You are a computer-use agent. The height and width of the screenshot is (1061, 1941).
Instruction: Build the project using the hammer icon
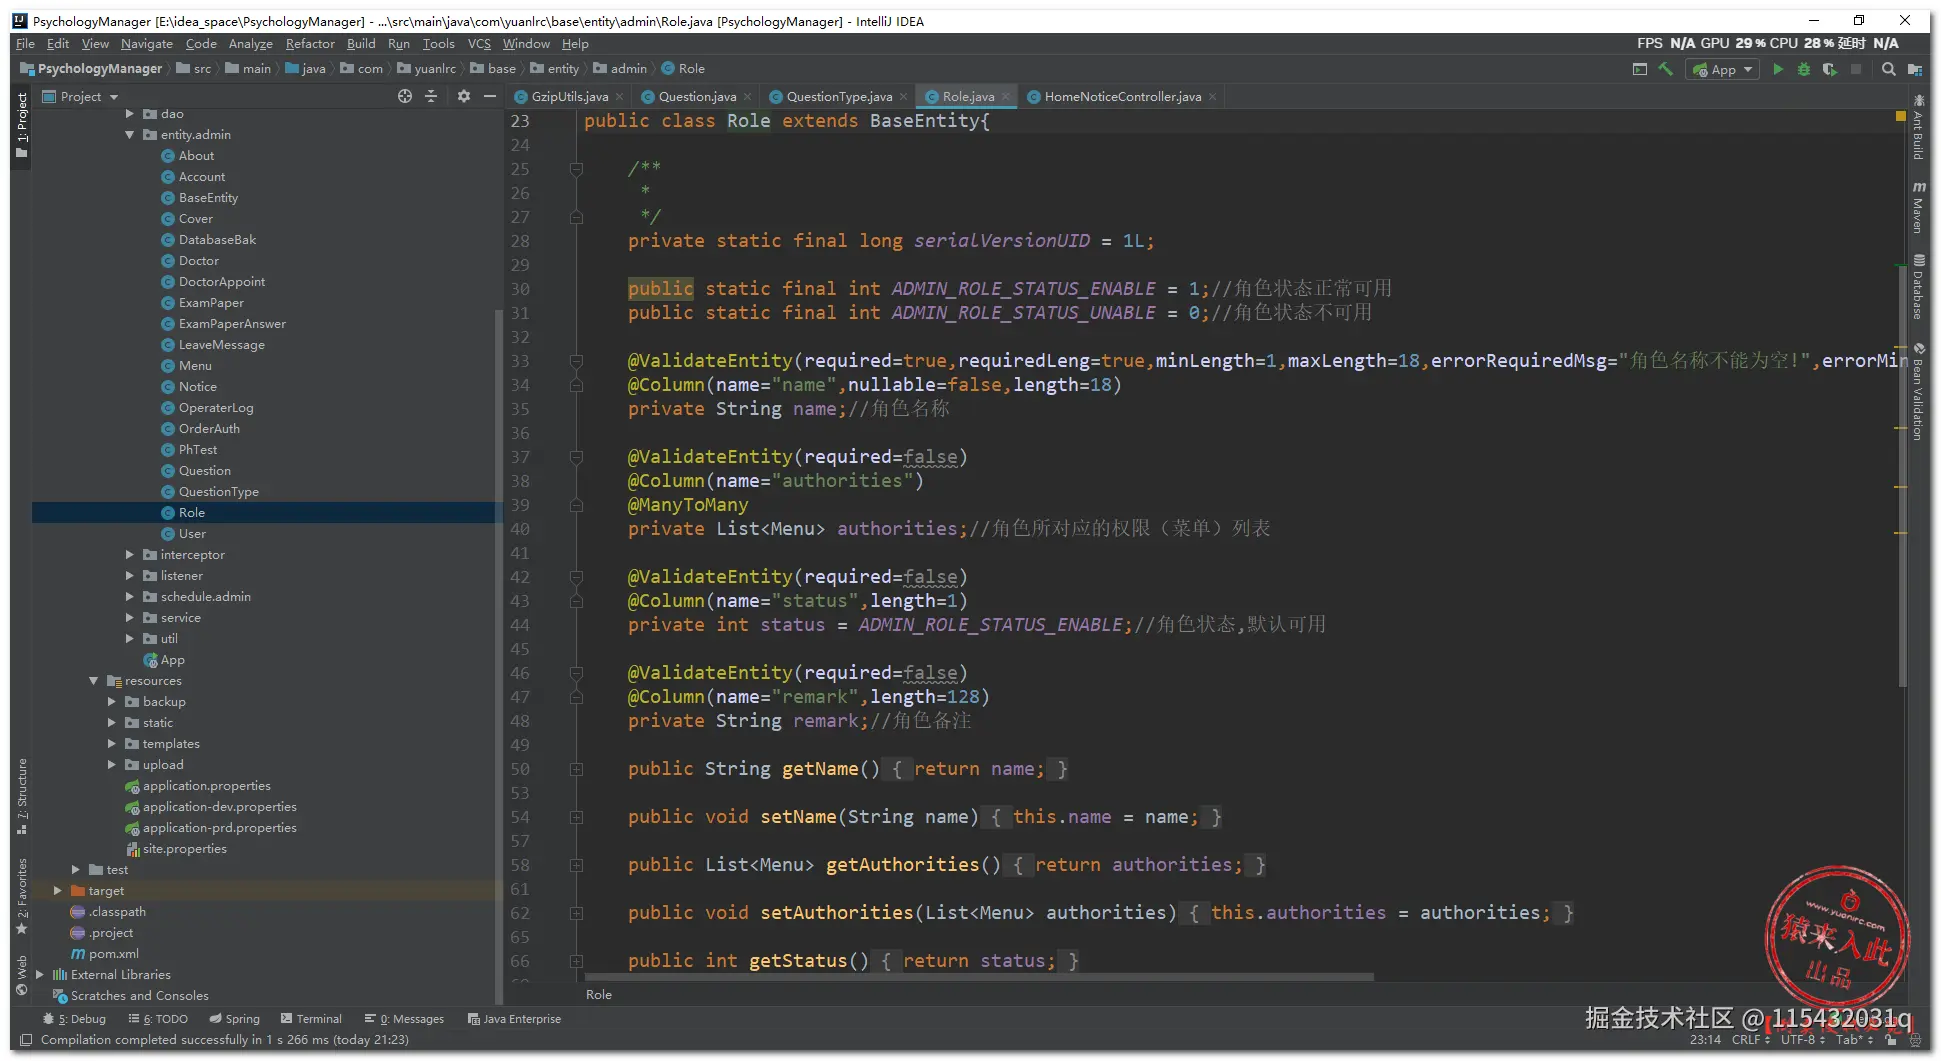[x=1666, y=69]
